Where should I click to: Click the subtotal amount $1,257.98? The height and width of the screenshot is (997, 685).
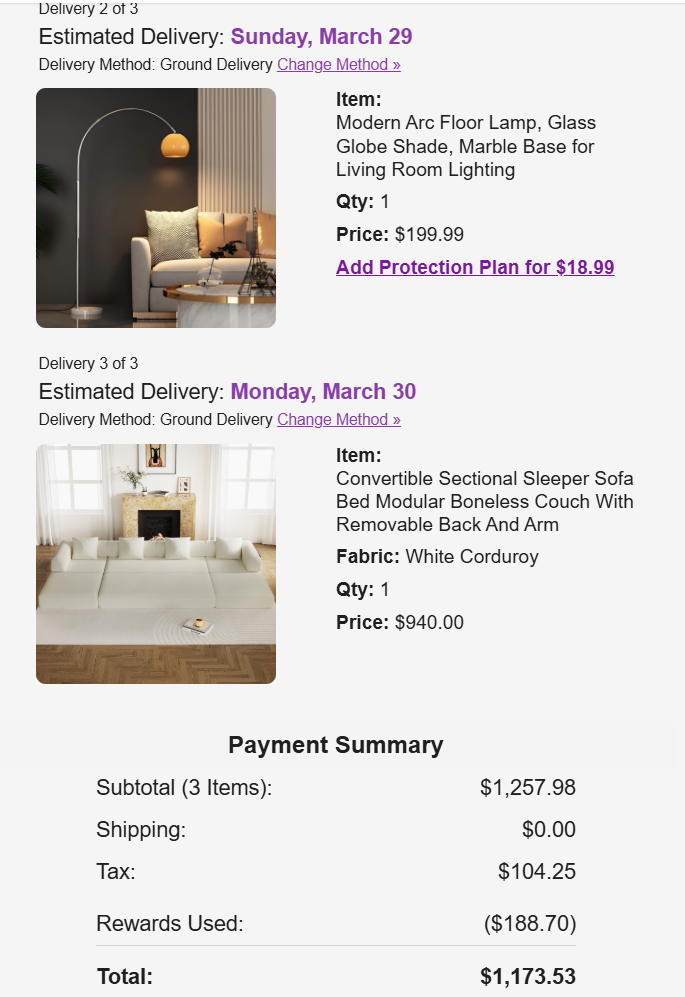[x=527, y=788]
